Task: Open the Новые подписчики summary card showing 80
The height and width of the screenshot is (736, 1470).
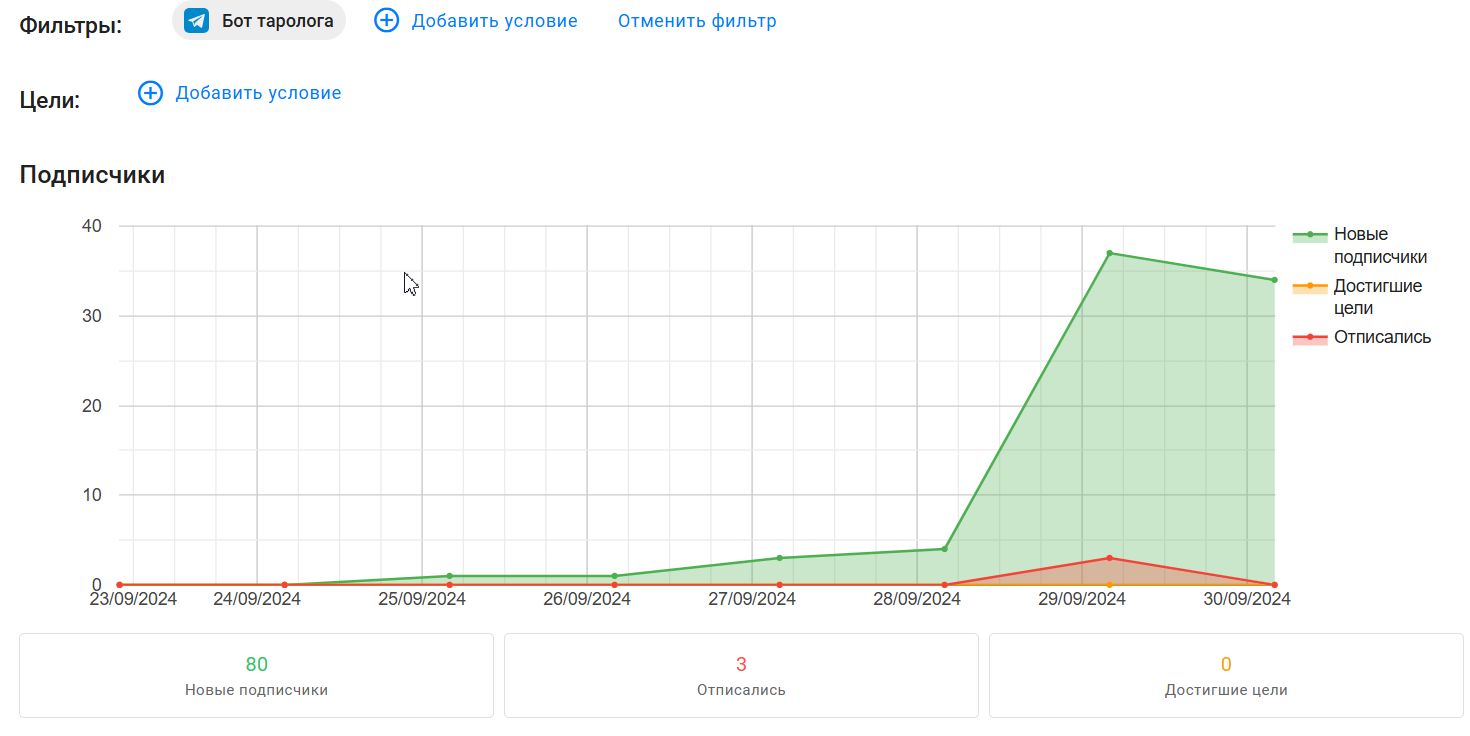Action: [256, 675]
